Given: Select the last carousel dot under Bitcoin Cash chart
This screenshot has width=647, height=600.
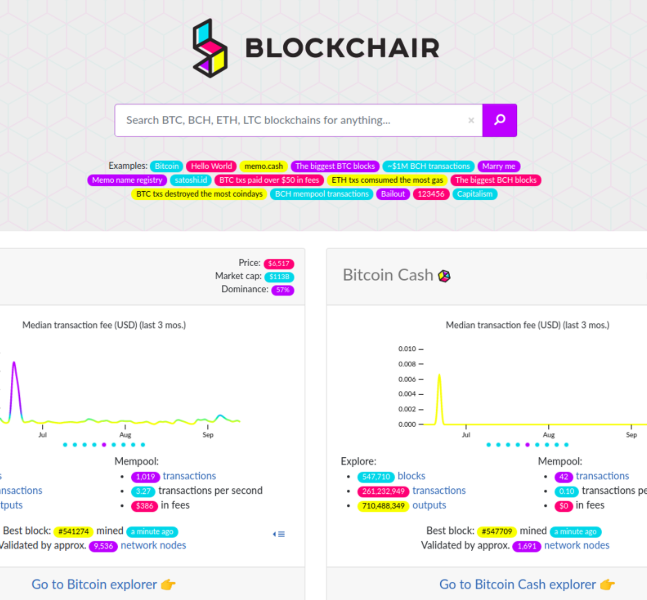Looking at the screenshot, I should (x=566, y=444).
